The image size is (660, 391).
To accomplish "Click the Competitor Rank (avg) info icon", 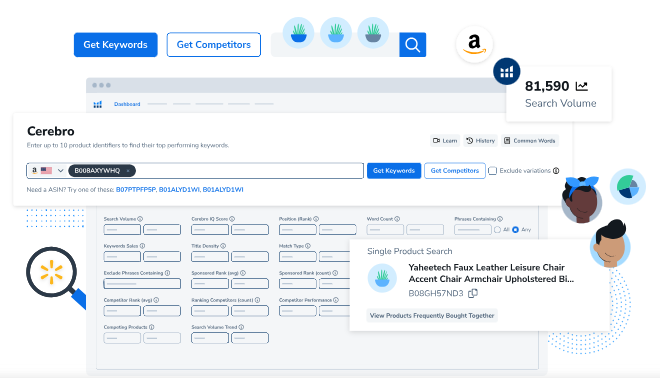I will (156, 300).
